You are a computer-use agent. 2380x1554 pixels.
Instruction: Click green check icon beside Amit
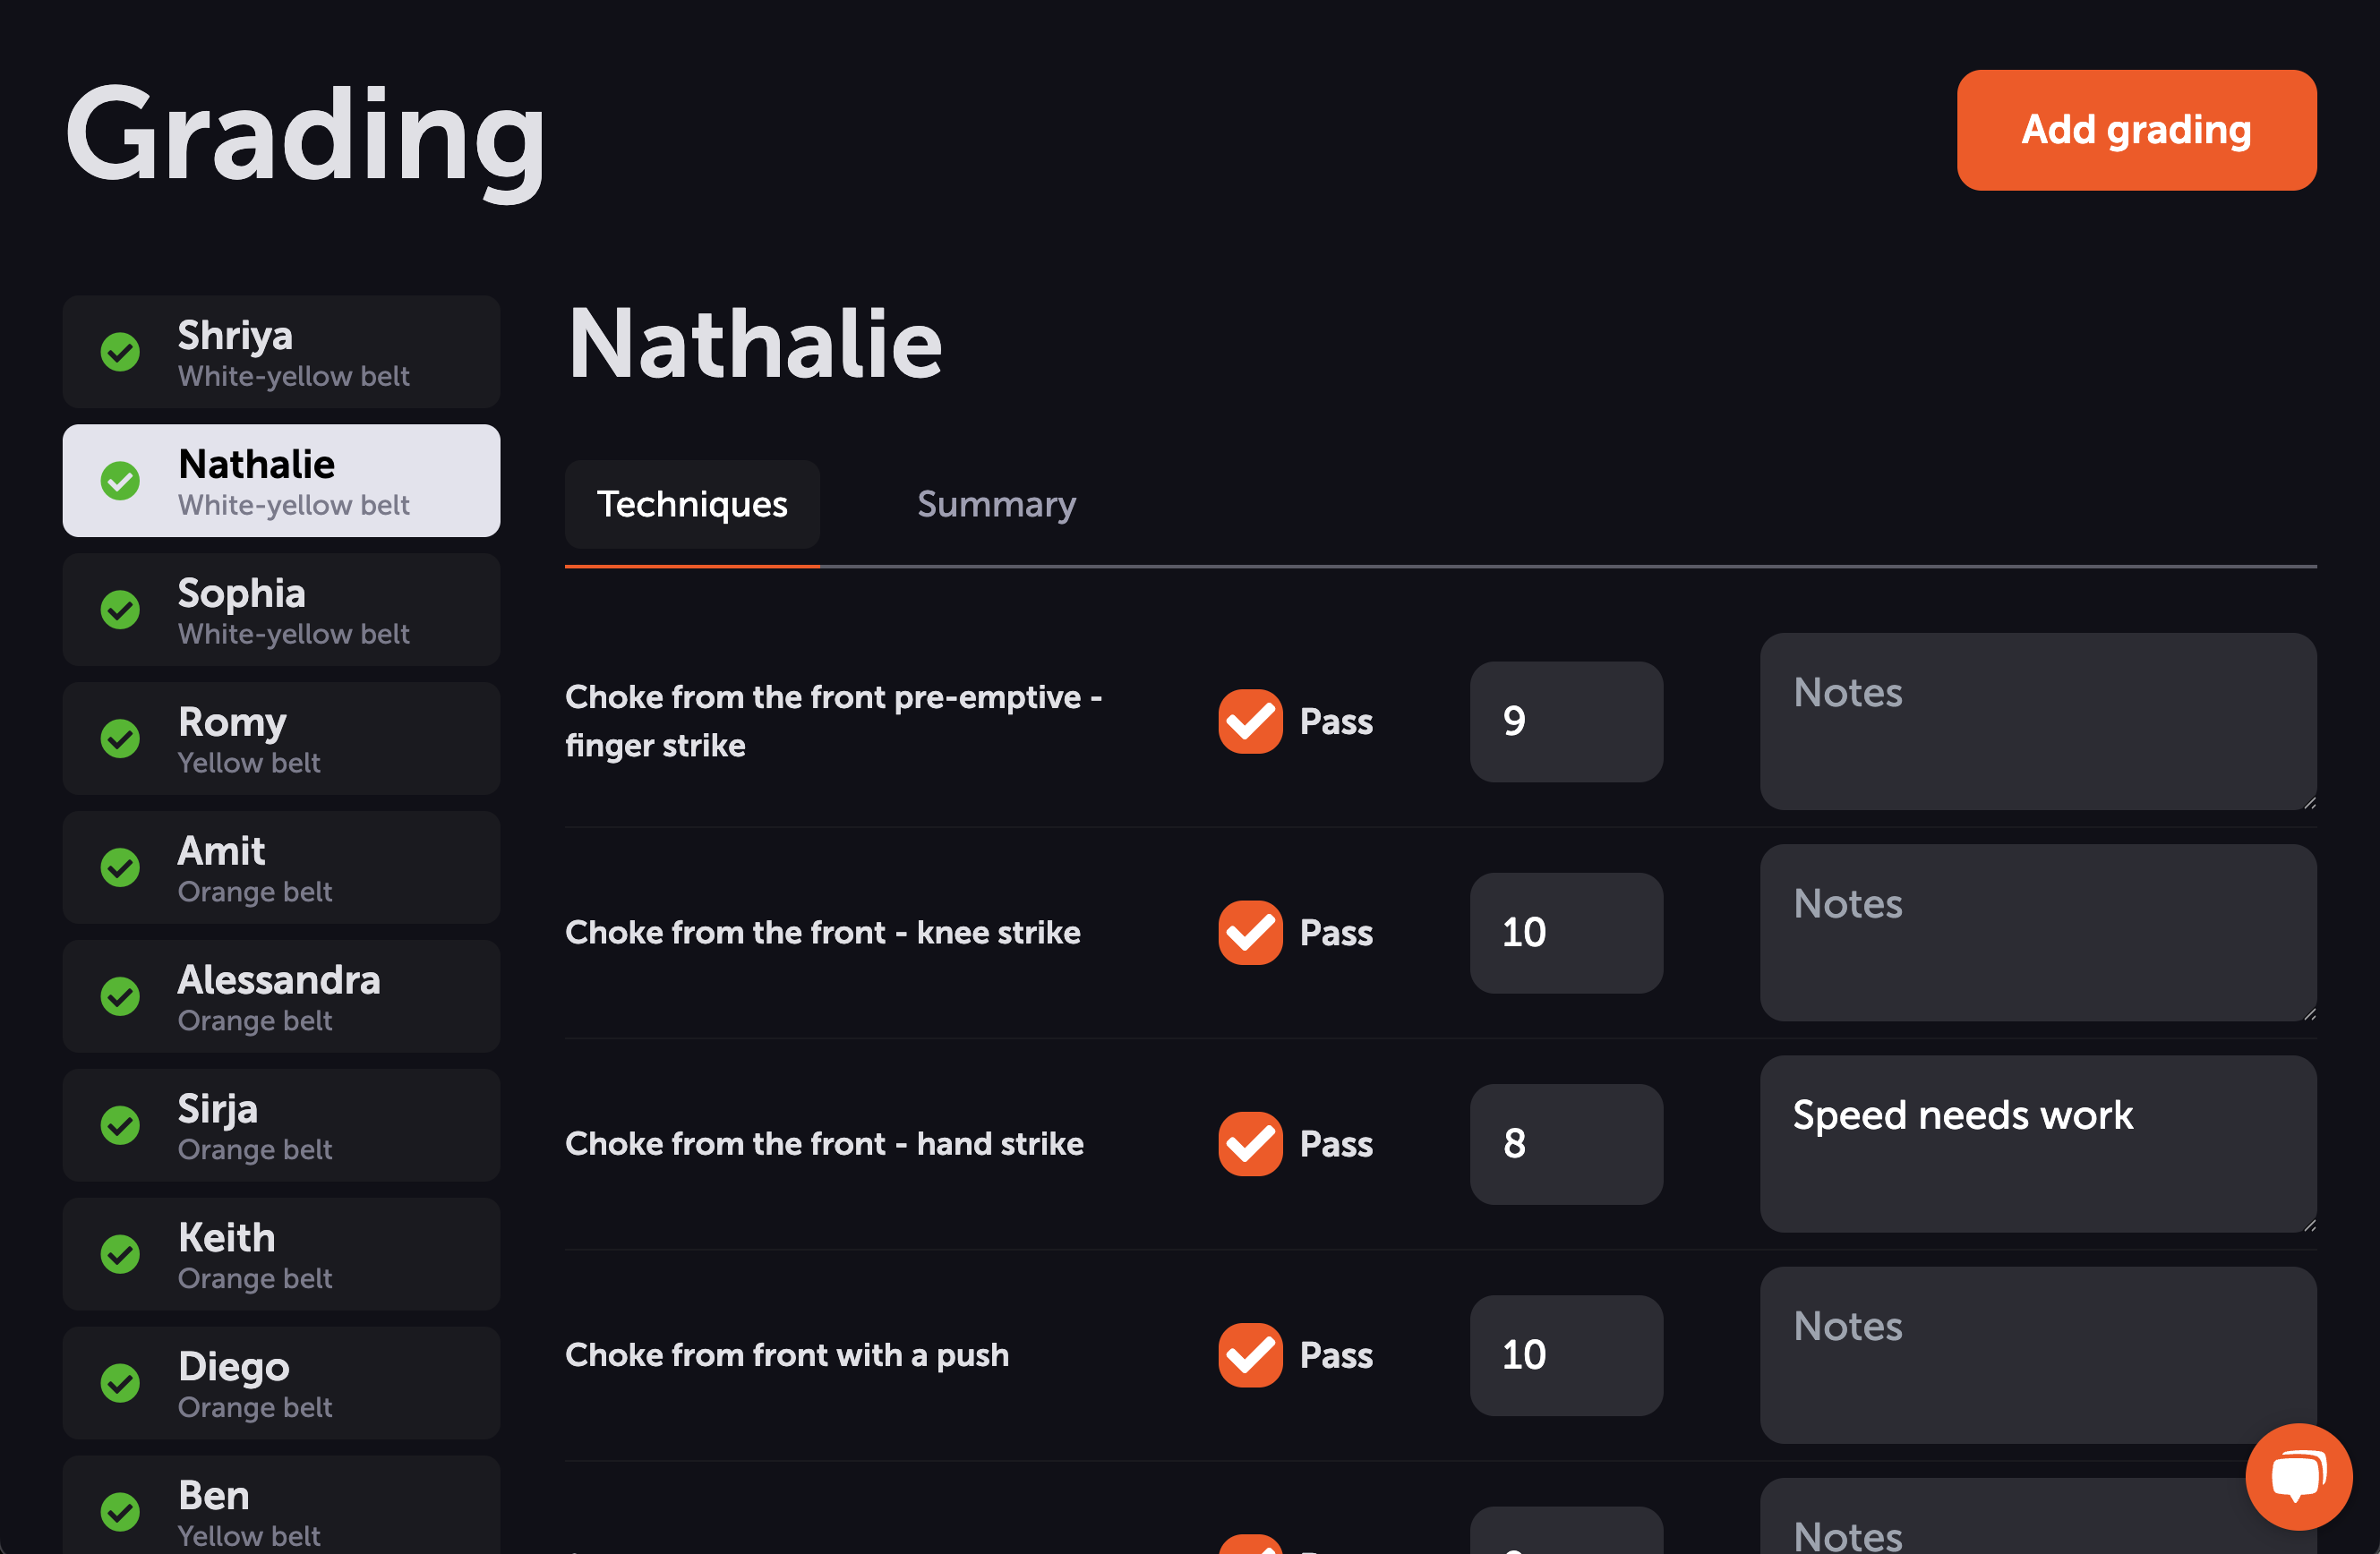click(x=120, y=868)
